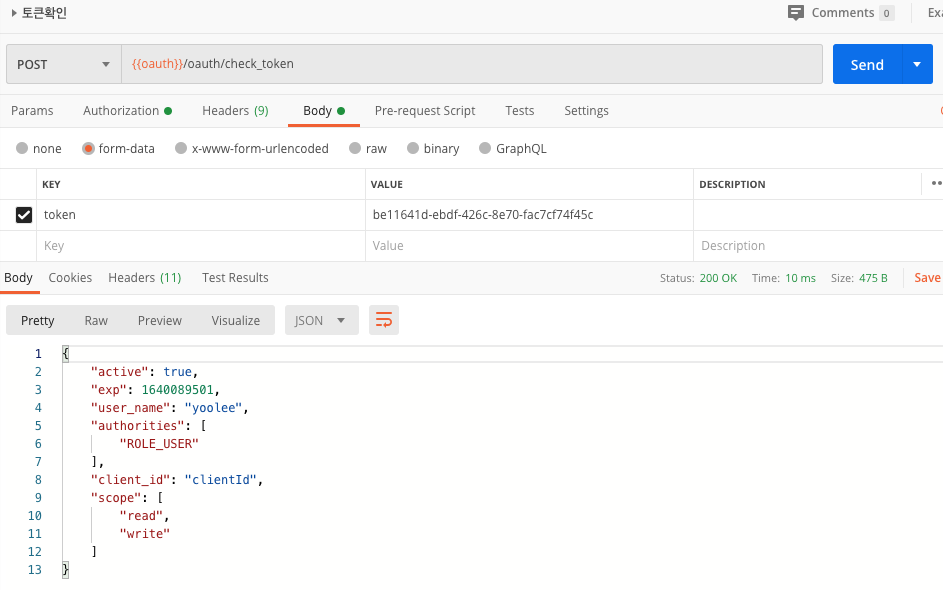This screenshot has width=943, height=590.
Task: Open the response Headers (11) tab
Action: tap(145, 278)
